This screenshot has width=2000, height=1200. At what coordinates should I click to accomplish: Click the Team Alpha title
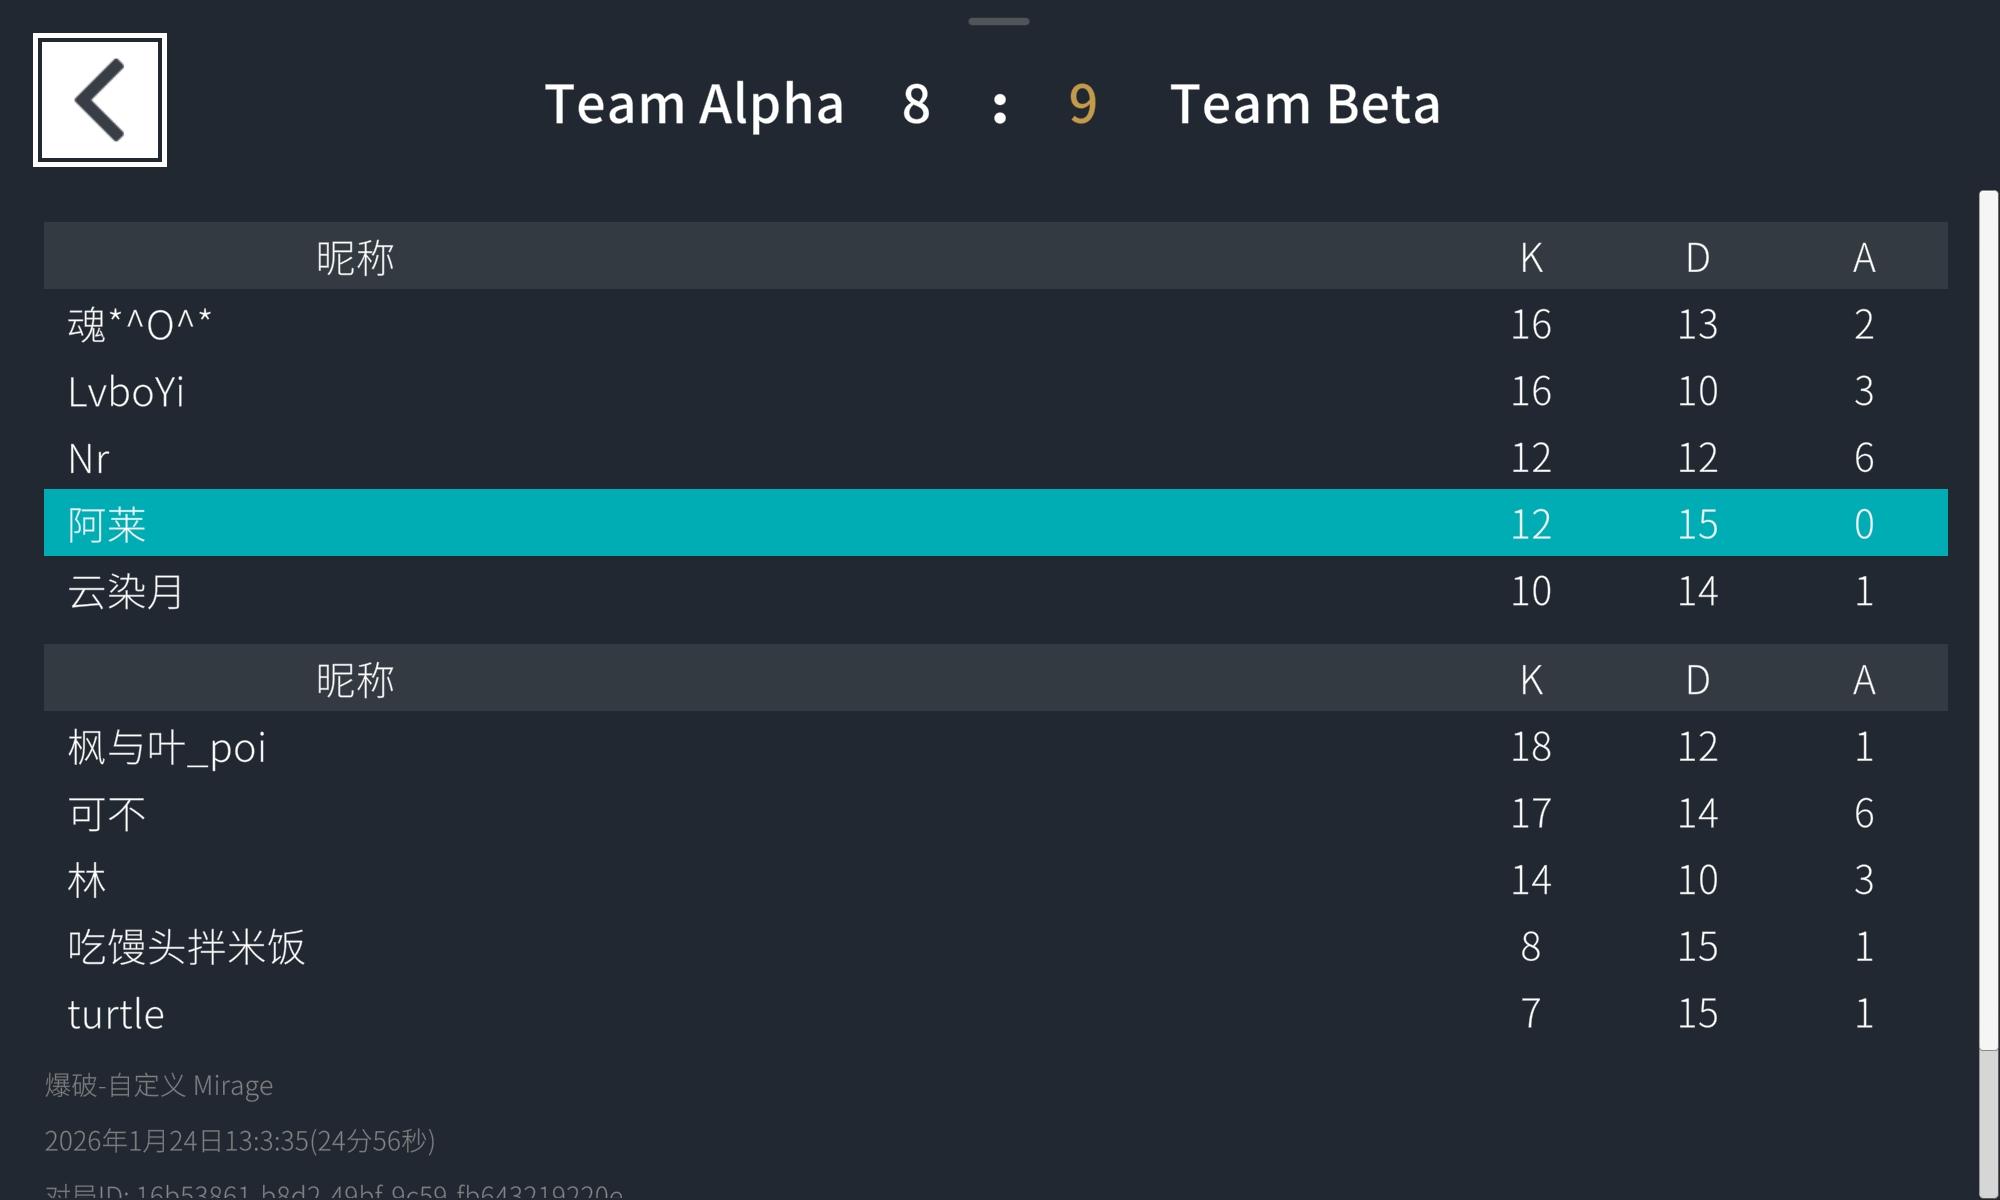pos(694,104)
